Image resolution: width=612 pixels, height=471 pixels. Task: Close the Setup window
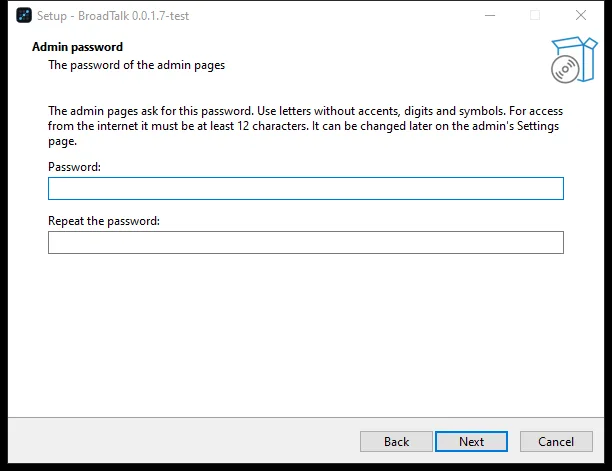(x=581, y=16)
